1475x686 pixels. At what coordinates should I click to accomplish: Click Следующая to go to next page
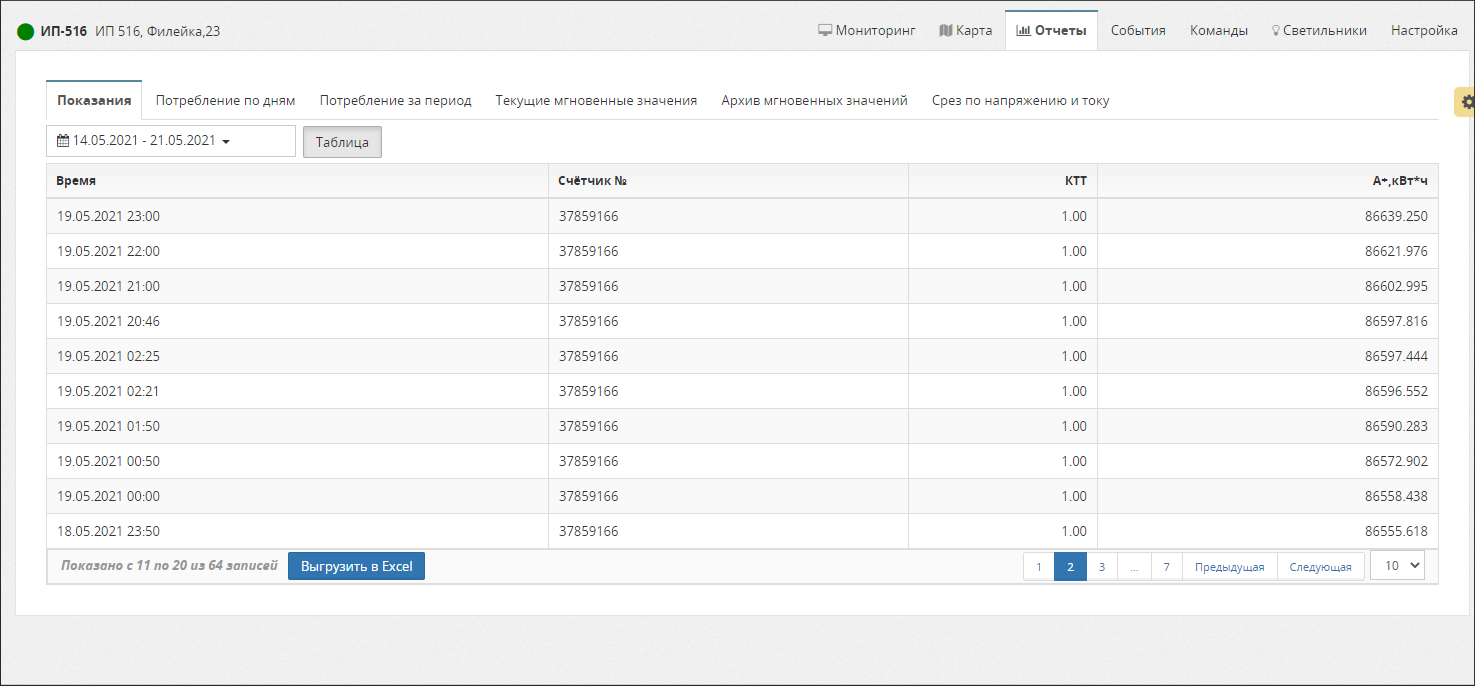[1320, 567]
